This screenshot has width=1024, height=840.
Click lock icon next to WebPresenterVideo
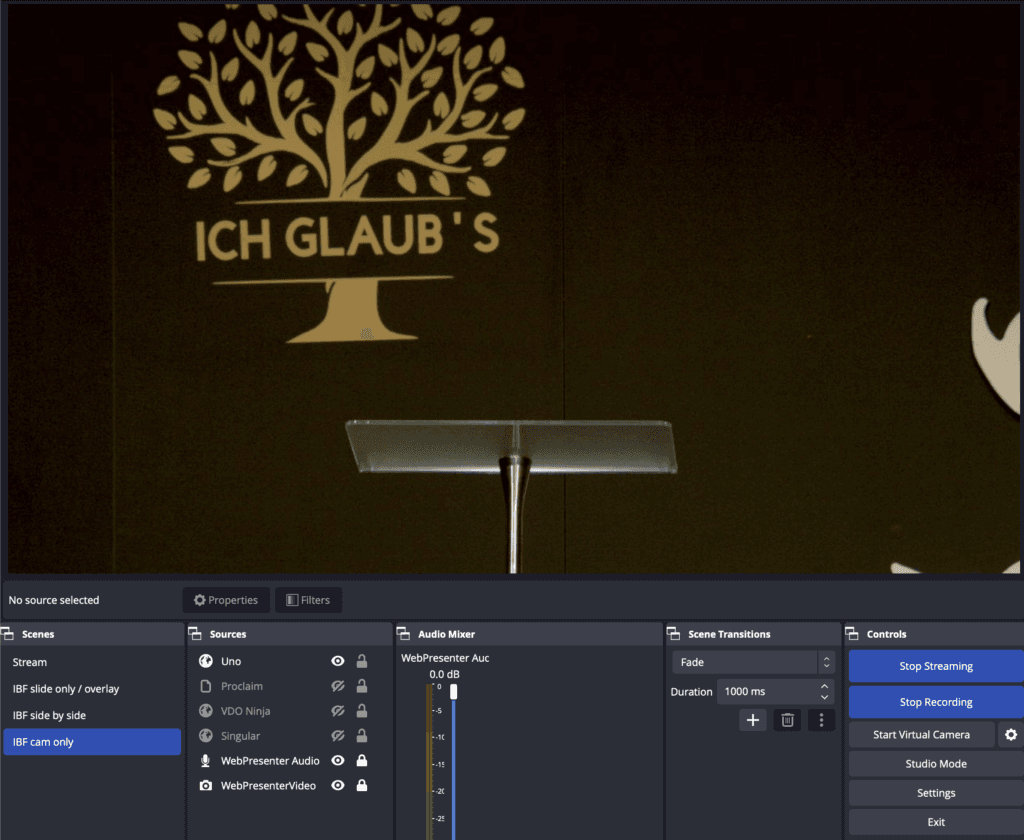pos(362,786)
